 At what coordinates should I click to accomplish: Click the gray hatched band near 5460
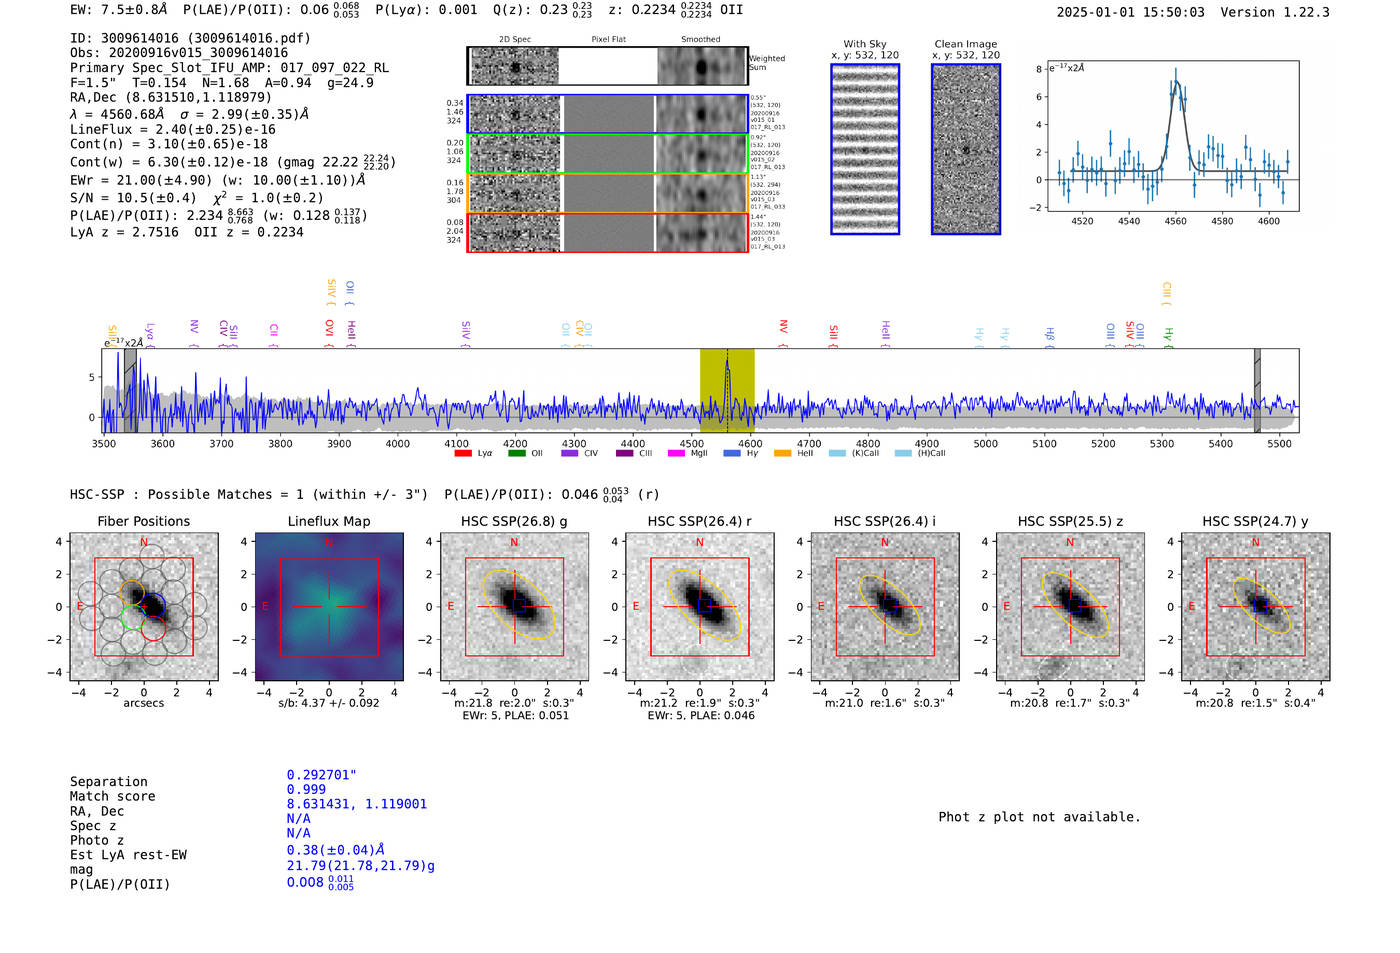coord(1257,391)
